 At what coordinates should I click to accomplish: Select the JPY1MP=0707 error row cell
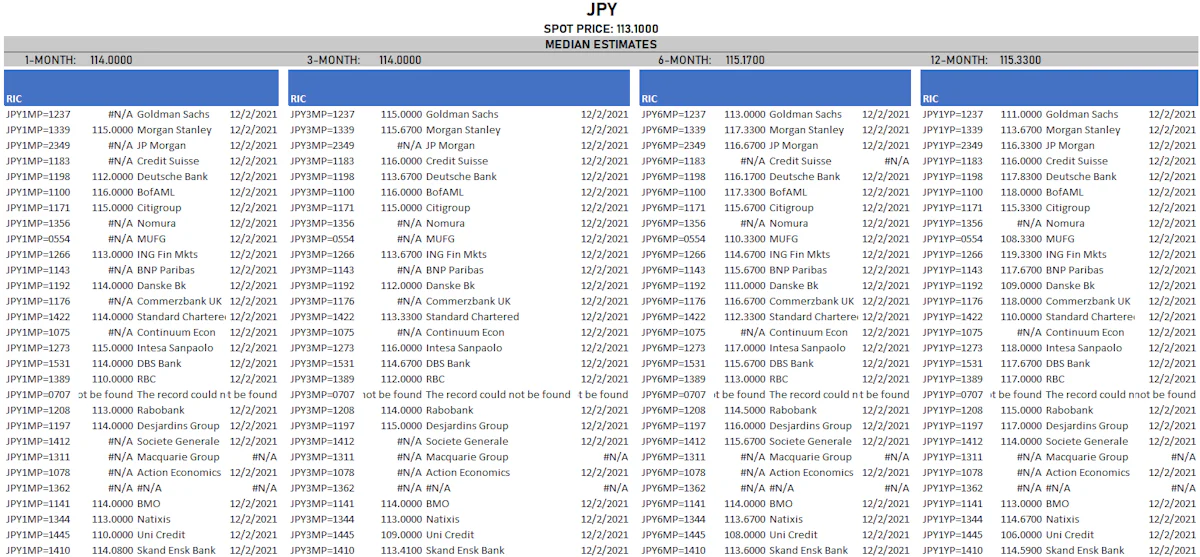(39, 395)
